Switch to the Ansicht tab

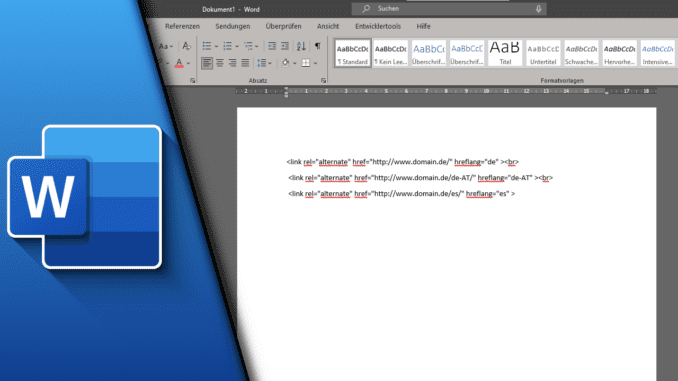328,26
